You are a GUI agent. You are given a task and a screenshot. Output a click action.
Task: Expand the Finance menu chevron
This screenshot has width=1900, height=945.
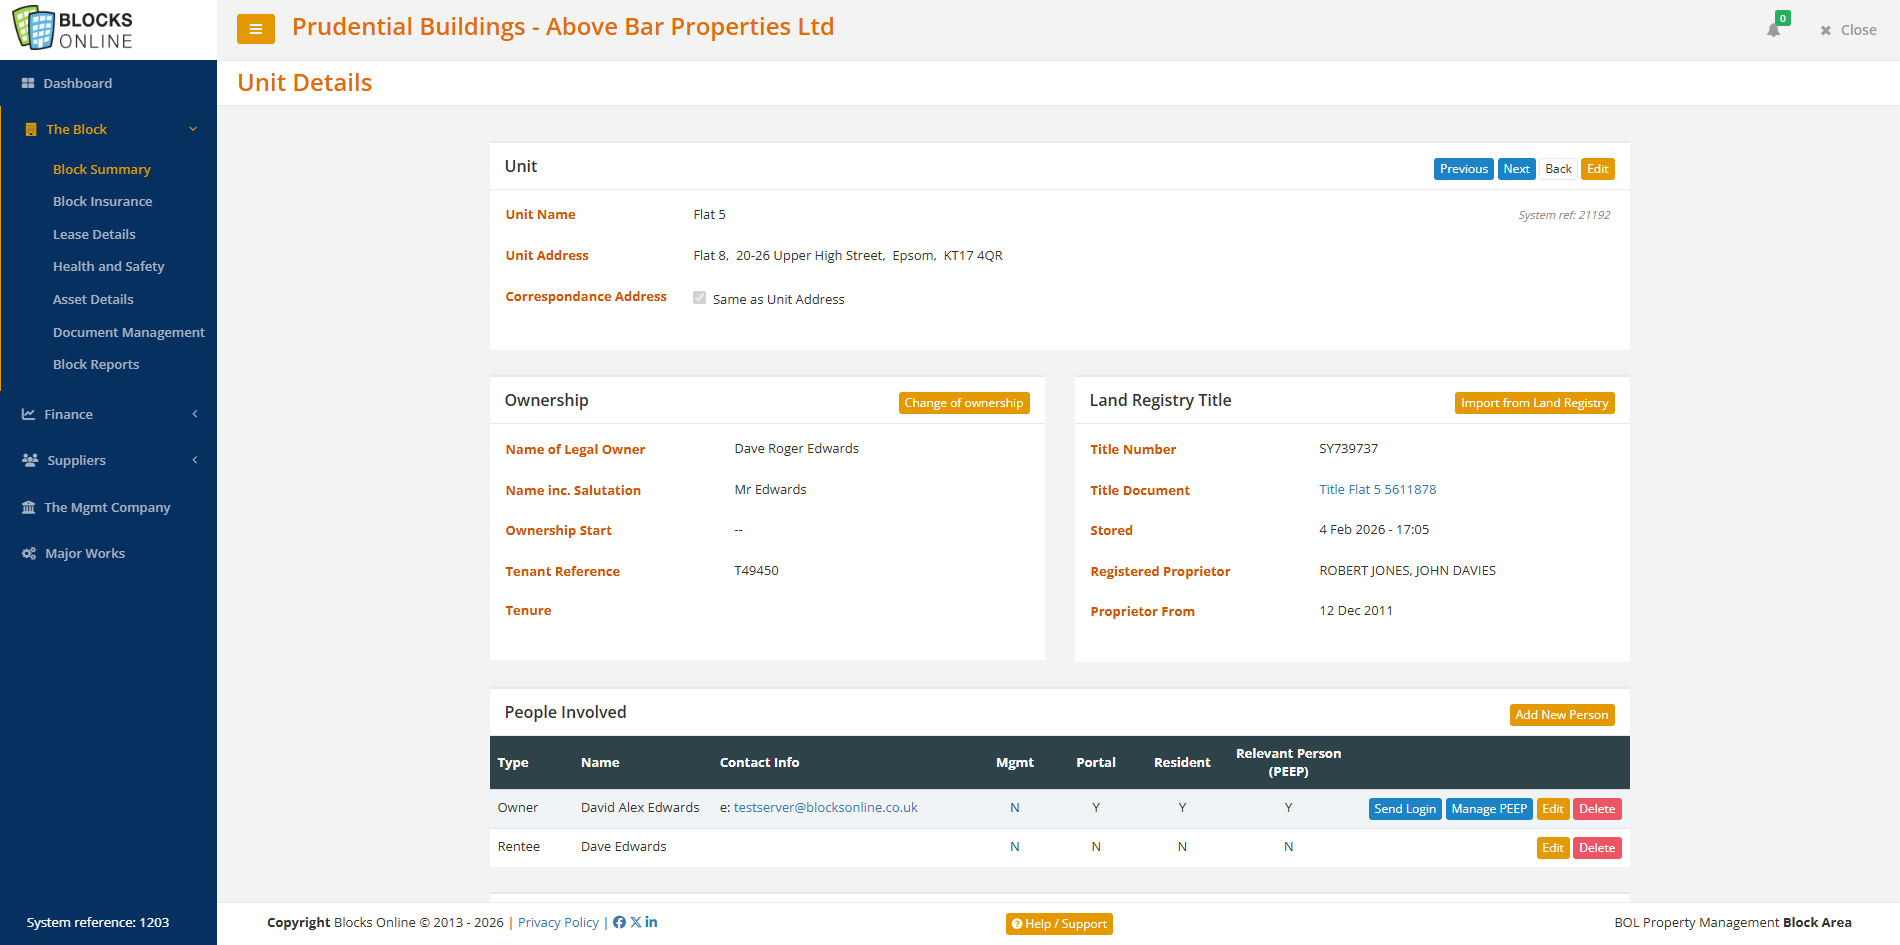tap(195, 414)
